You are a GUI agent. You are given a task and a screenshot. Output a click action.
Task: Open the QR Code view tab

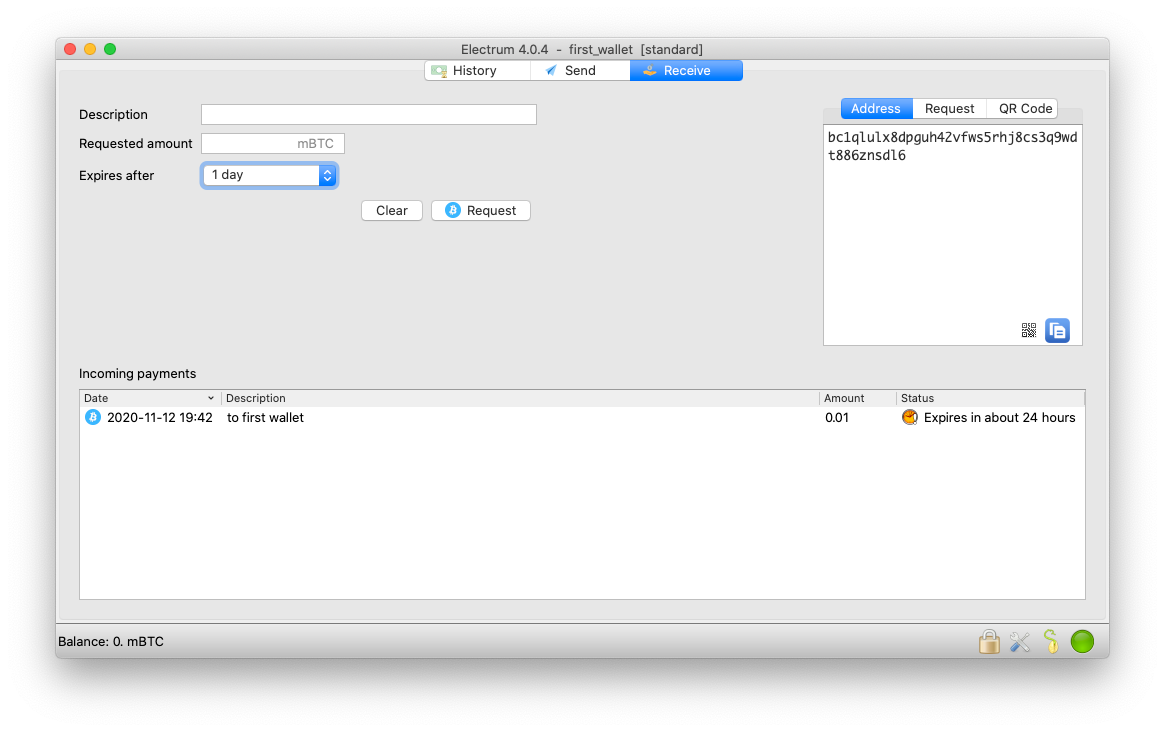click(x=1022, y=108)
